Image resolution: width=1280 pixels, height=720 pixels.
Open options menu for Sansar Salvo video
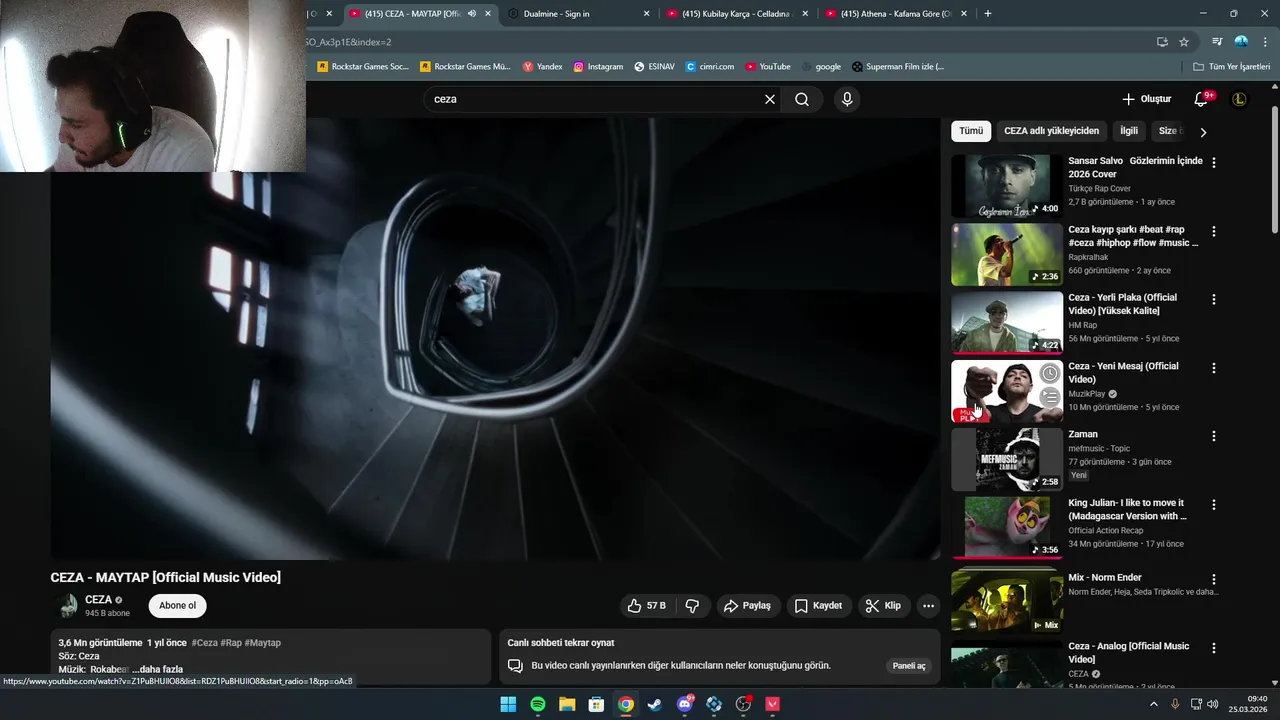tap(1214, 162)
